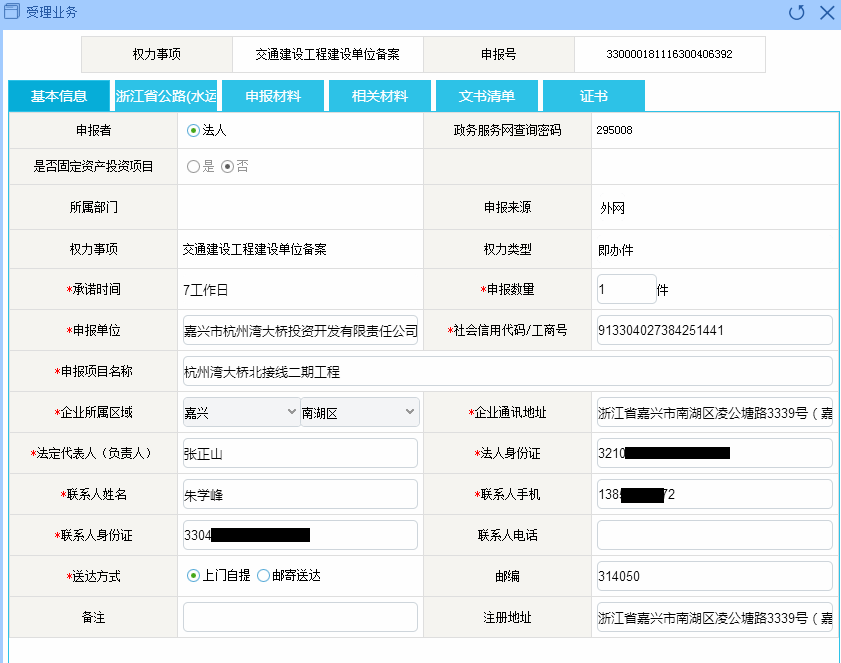Open the 文书清单 tab
The width and height of the screenshot is (841, 663).
pyautogui.click(x=487, y=96)
